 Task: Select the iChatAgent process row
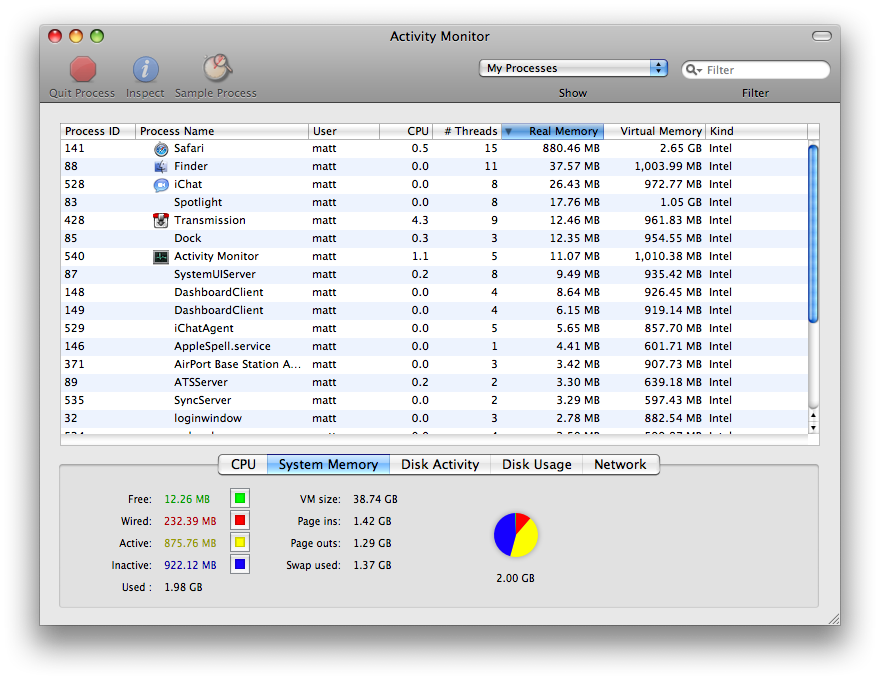click(434, 328)
